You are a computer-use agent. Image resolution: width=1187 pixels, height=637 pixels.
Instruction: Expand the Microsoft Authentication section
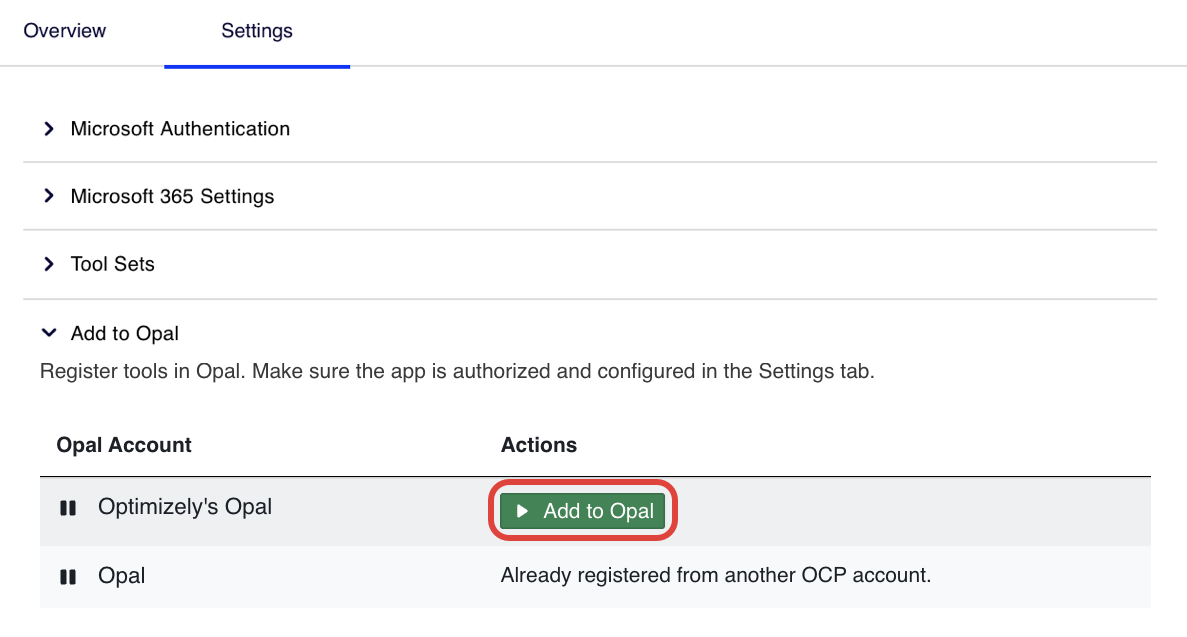click(180, 129)
